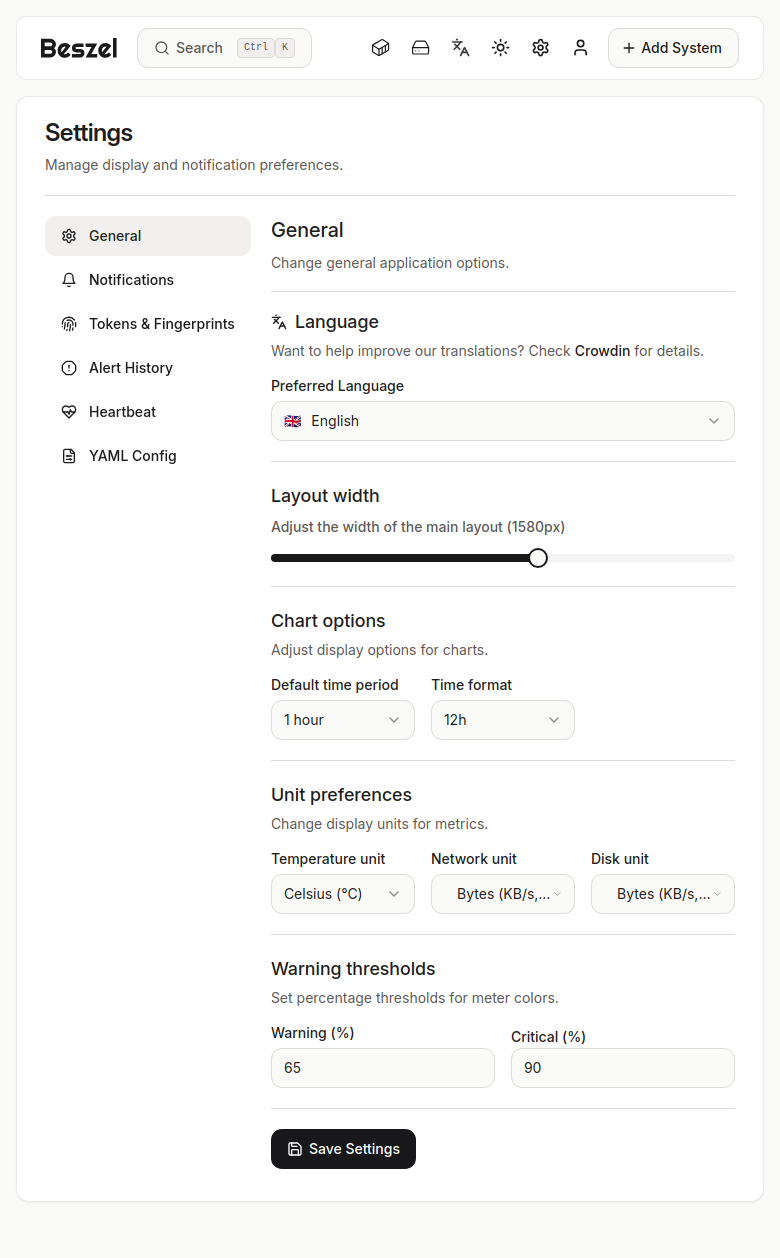This screenshot has width=780, height=1258.
Task: Click the Warning thresholds heading
Action: point(353,969)
